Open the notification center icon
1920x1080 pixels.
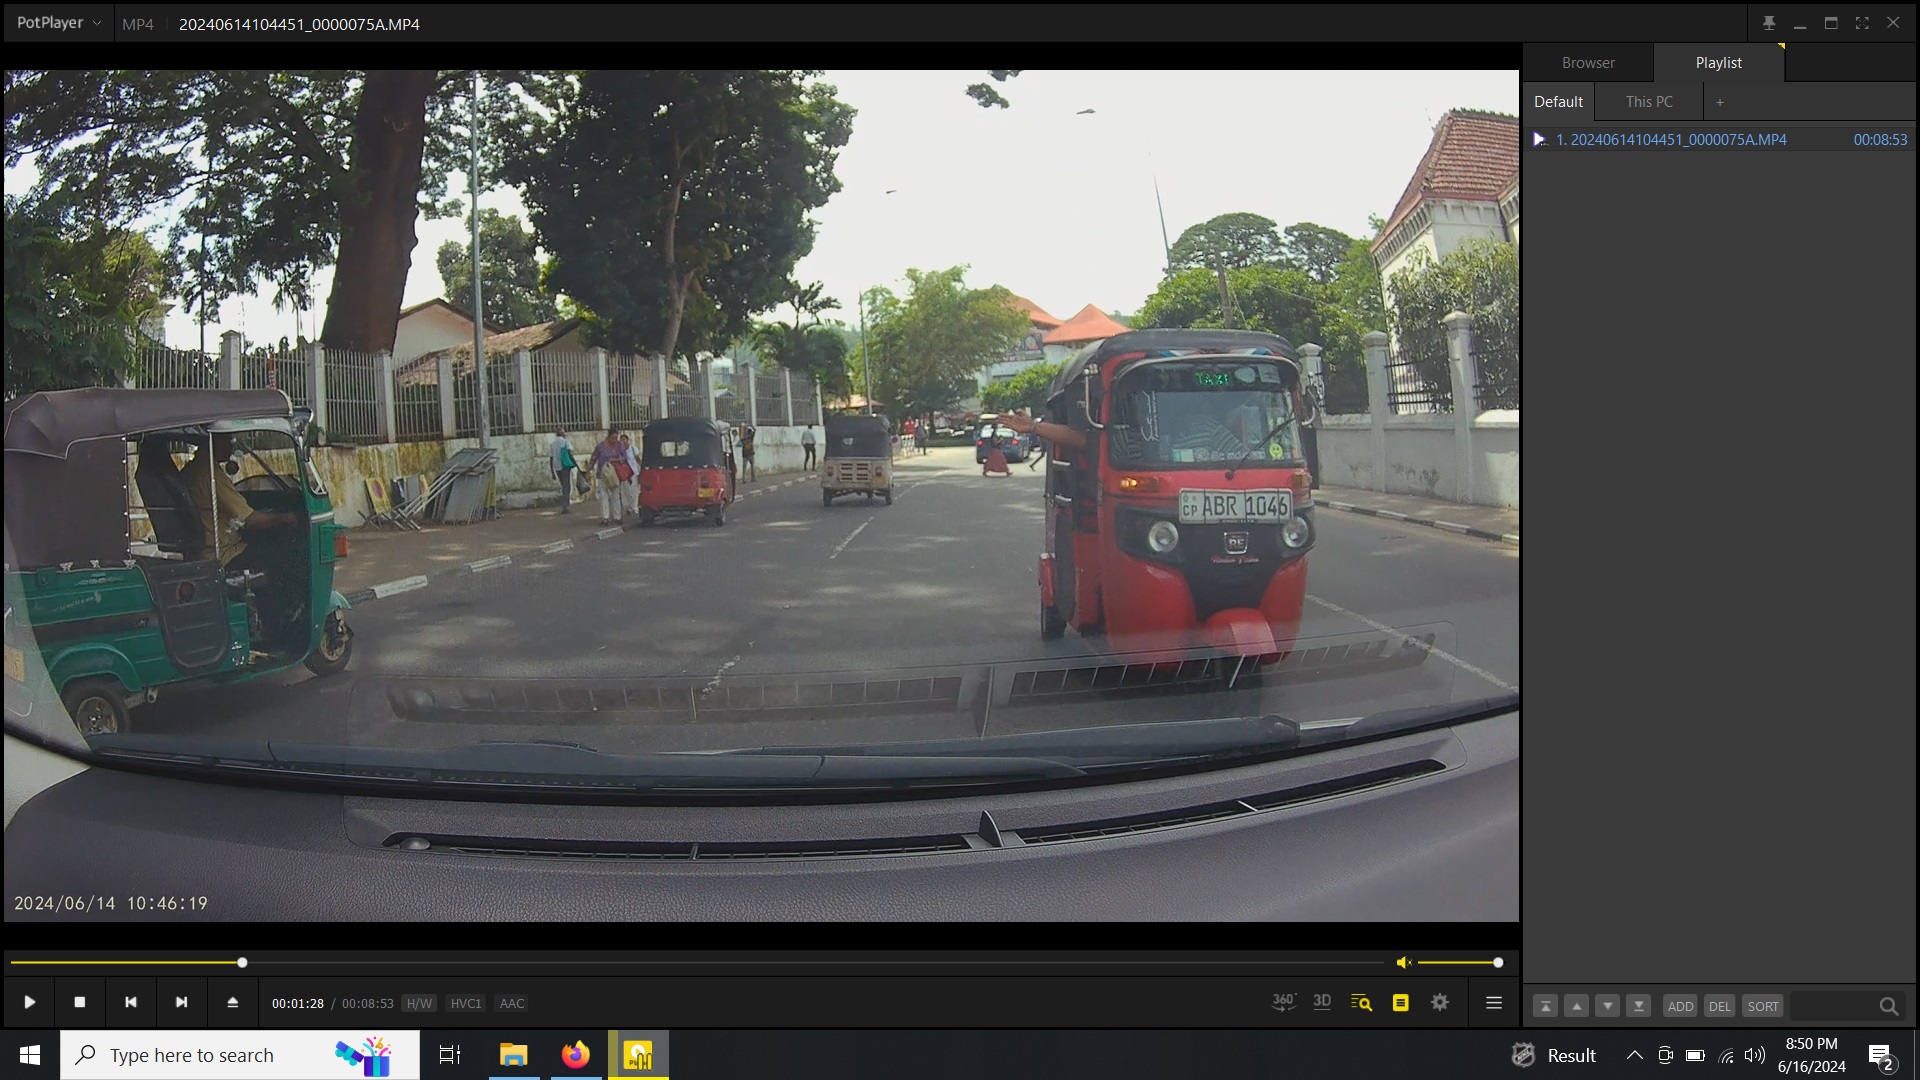[1880, 1056]
